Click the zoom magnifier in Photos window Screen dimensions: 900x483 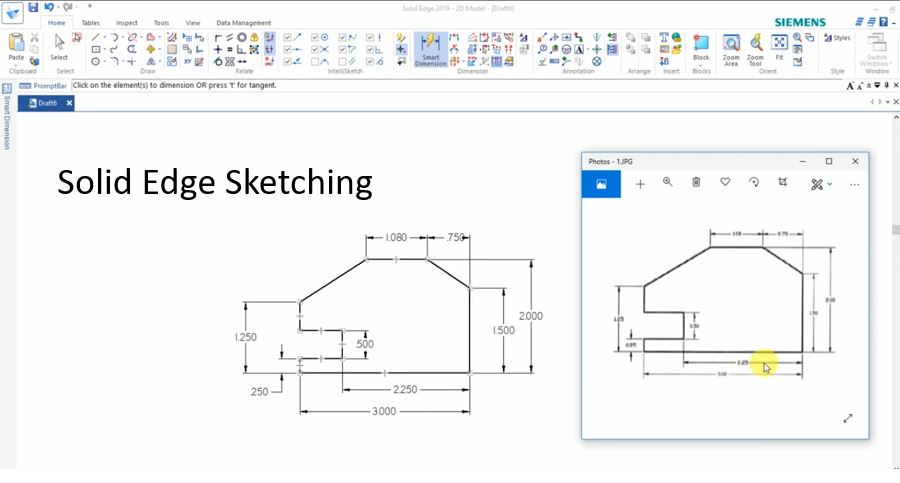coord(668,182)
